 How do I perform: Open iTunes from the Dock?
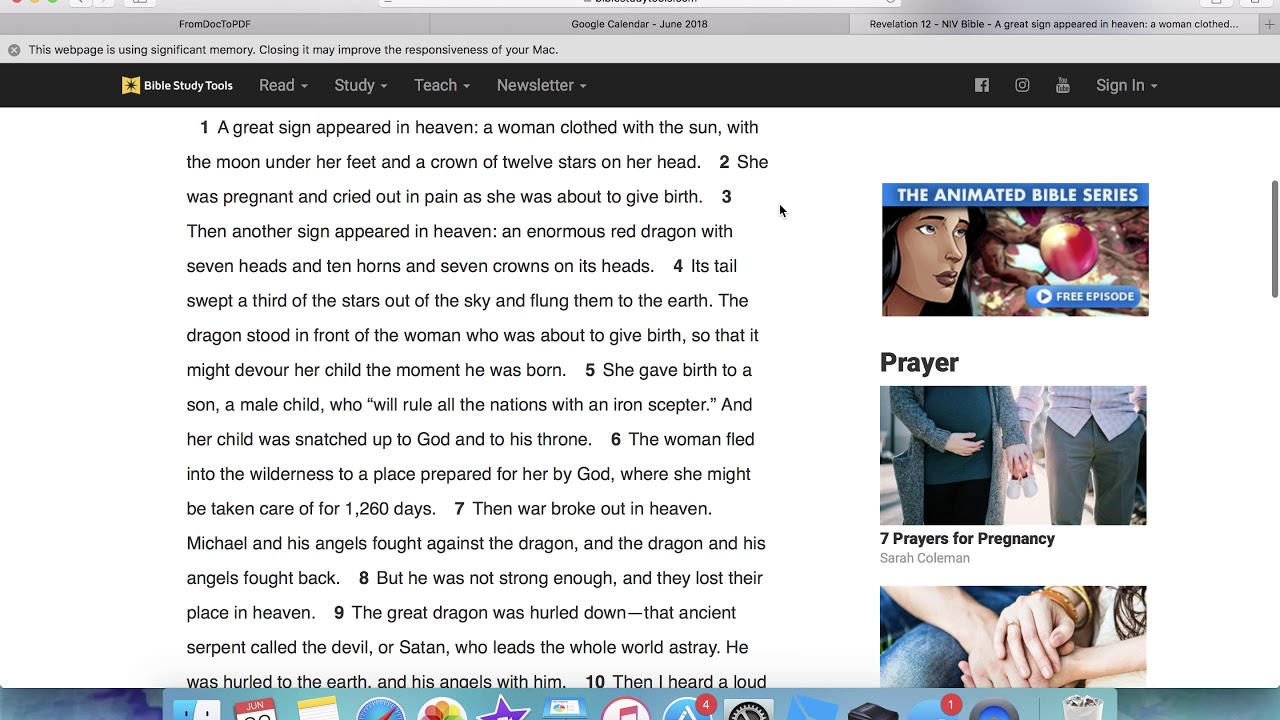626,708
